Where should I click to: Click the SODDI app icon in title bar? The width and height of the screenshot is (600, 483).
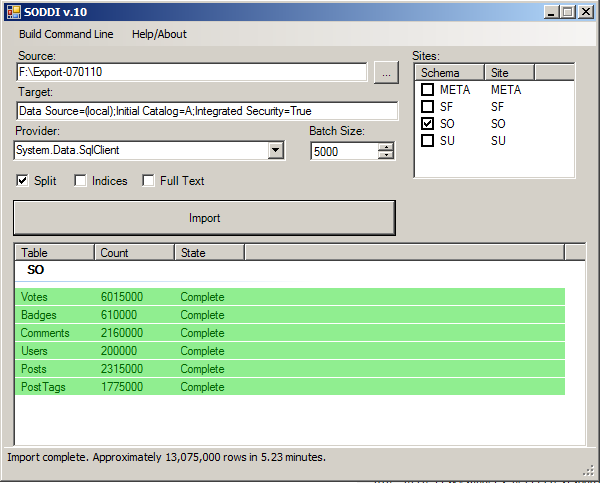[x=13, y=12]
